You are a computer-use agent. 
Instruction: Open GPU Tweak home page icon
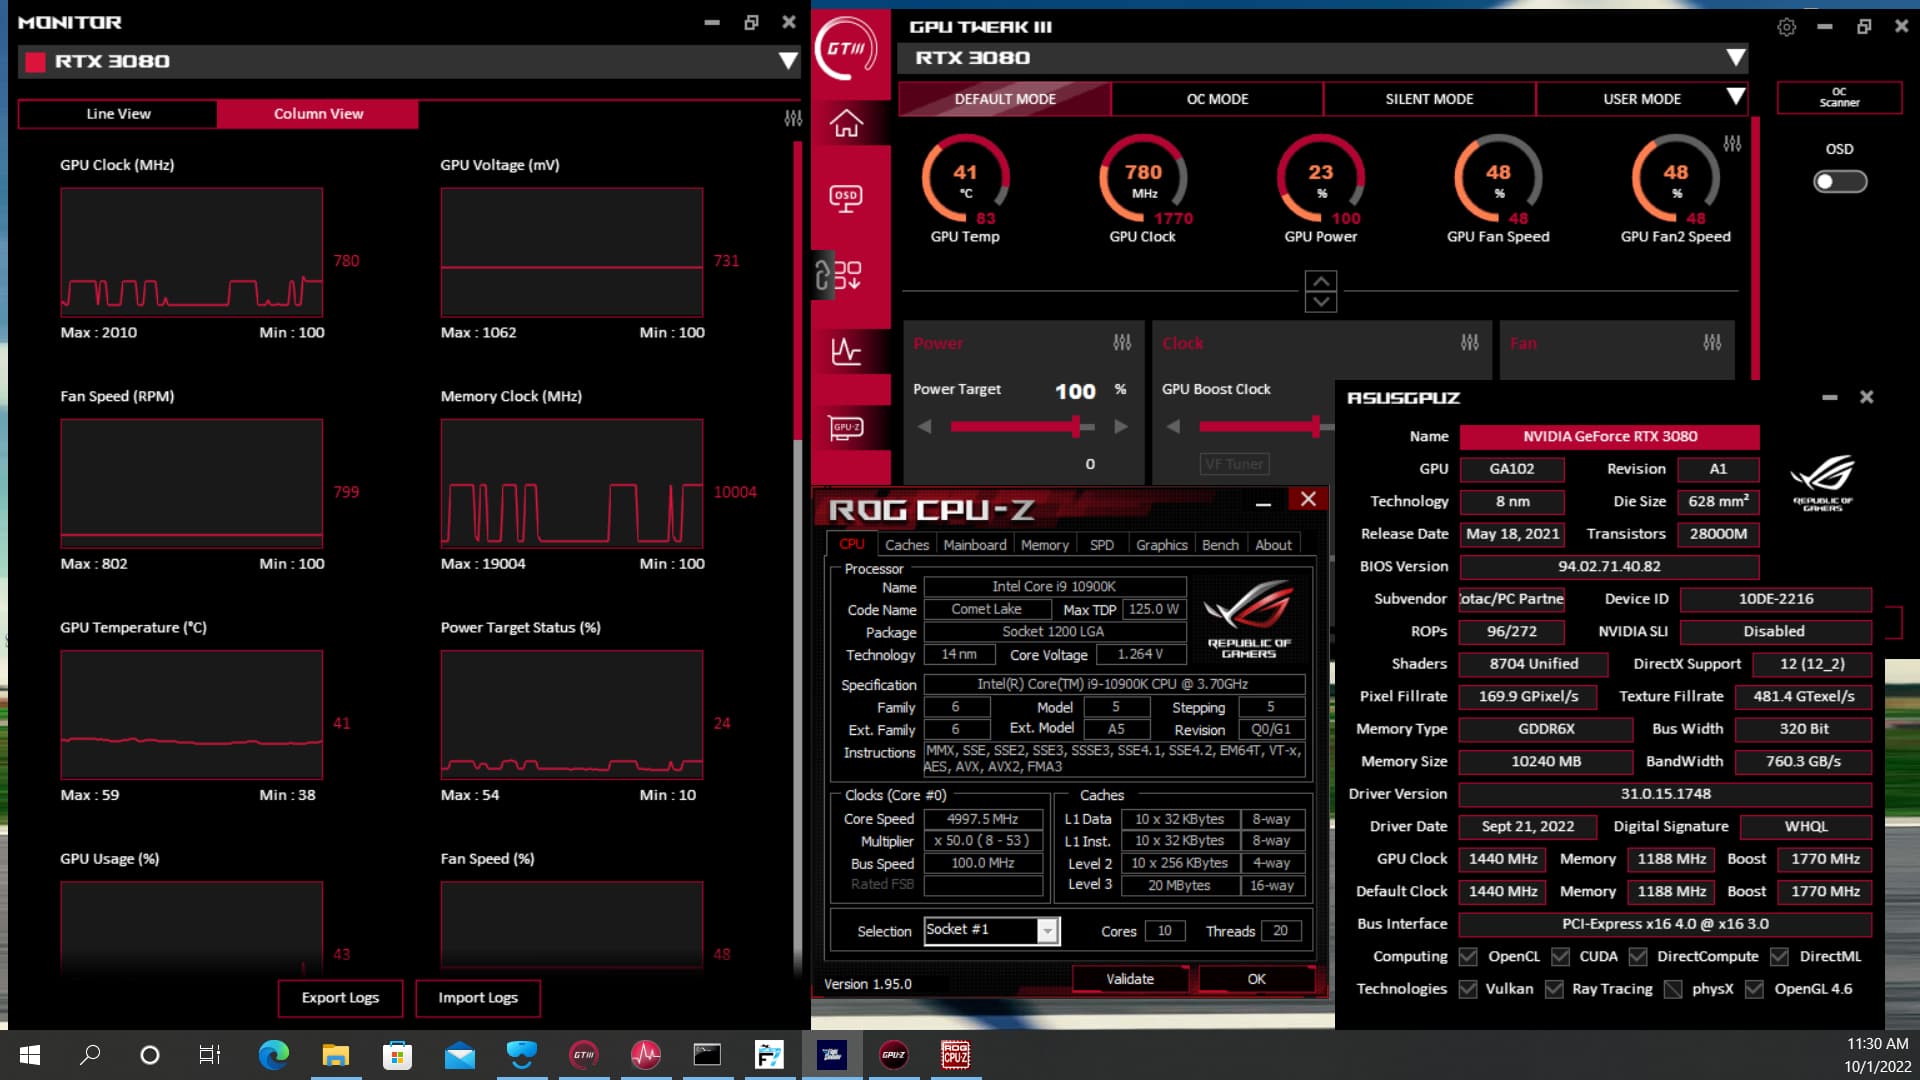tap(846, 123)
